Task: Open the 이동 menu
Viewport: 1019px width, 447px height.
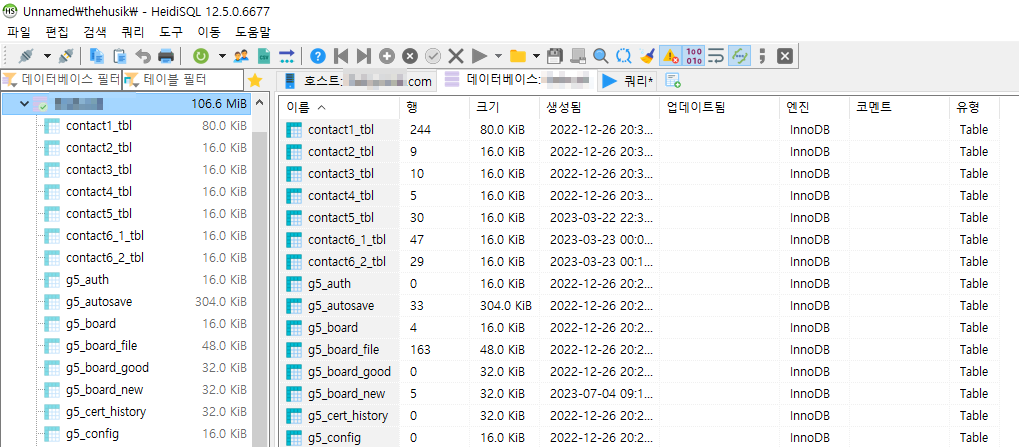Action: [x=209, y=31]
